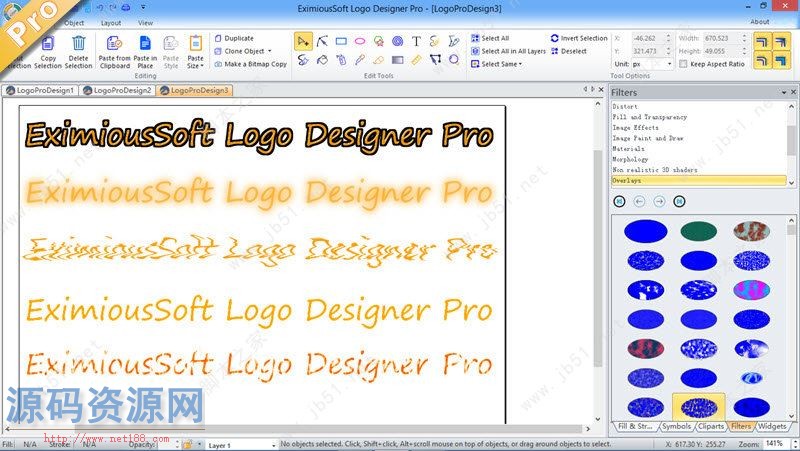Pick the red-blue camouflage overlay filter

pyautogui.click(x=646, y=349)
